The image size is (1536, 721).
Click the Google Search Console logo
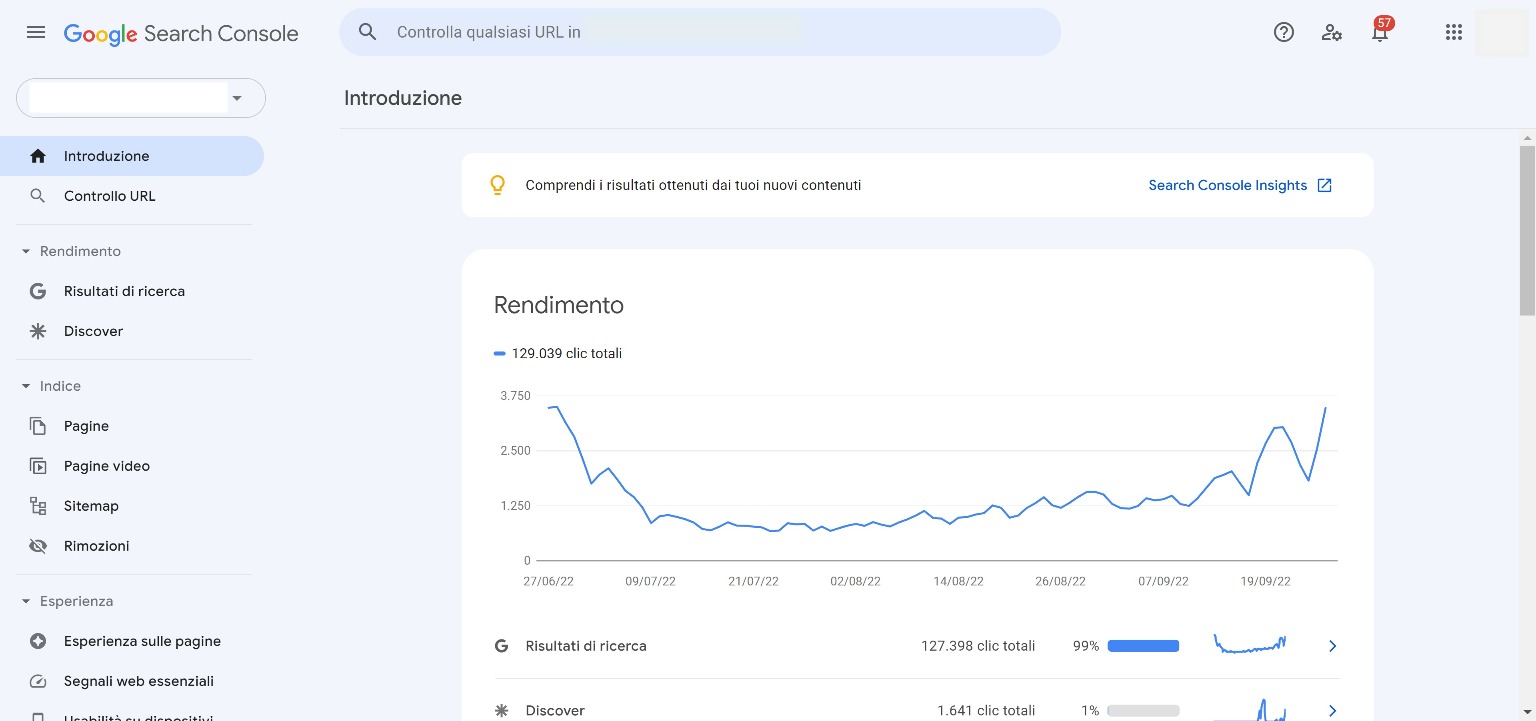click(x=181, y=33)
